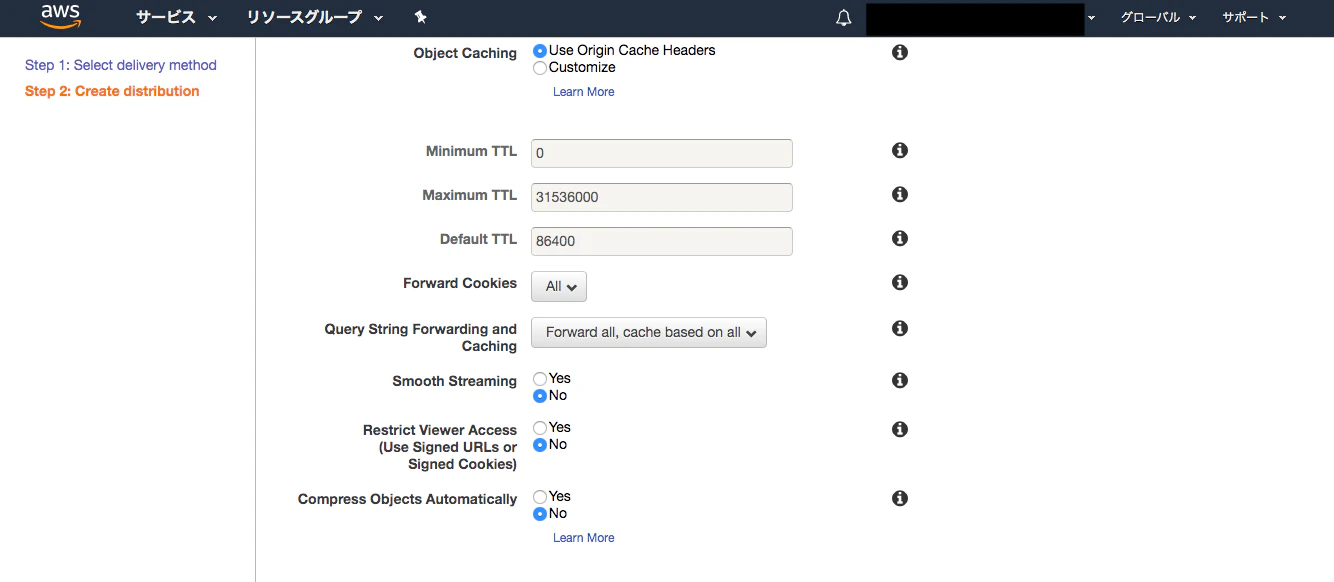This screenshot has height=582, width=1334.
Task: Show info for Restrict Viewer Access
Action: point(900,429)
